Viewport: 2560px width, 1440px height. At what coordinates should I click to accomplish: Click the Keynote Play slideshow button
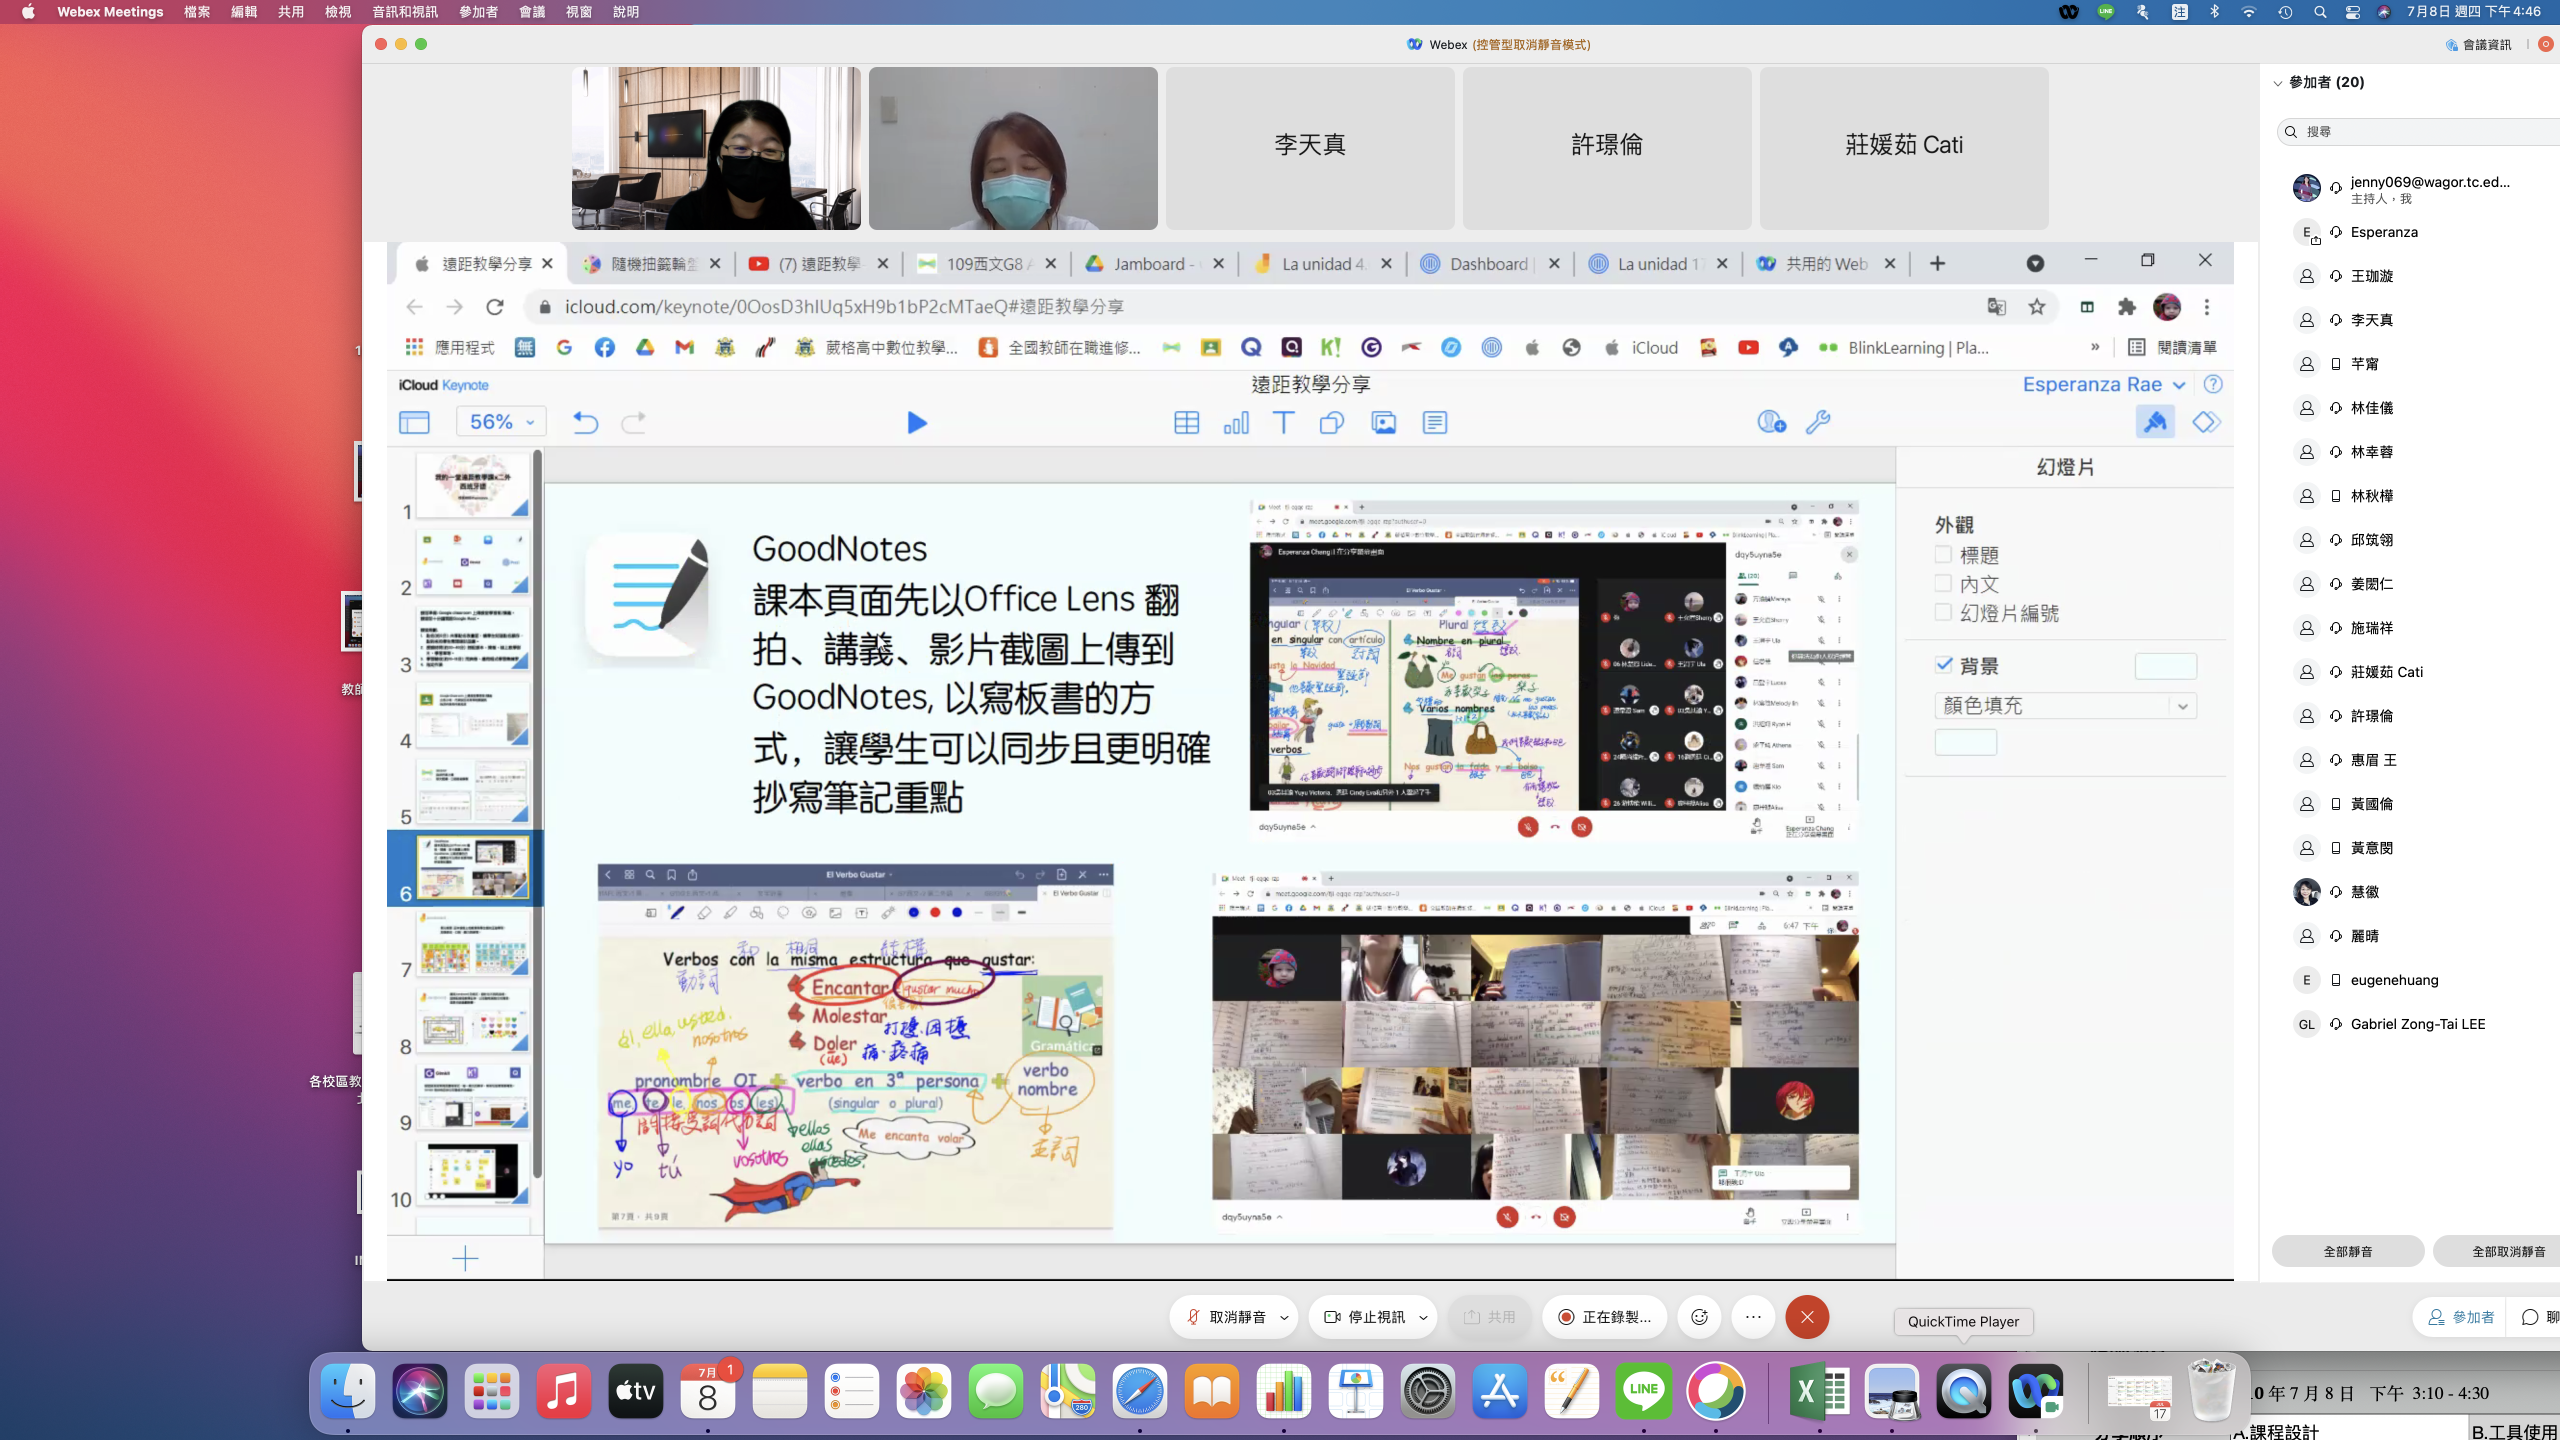pos(916,423)
